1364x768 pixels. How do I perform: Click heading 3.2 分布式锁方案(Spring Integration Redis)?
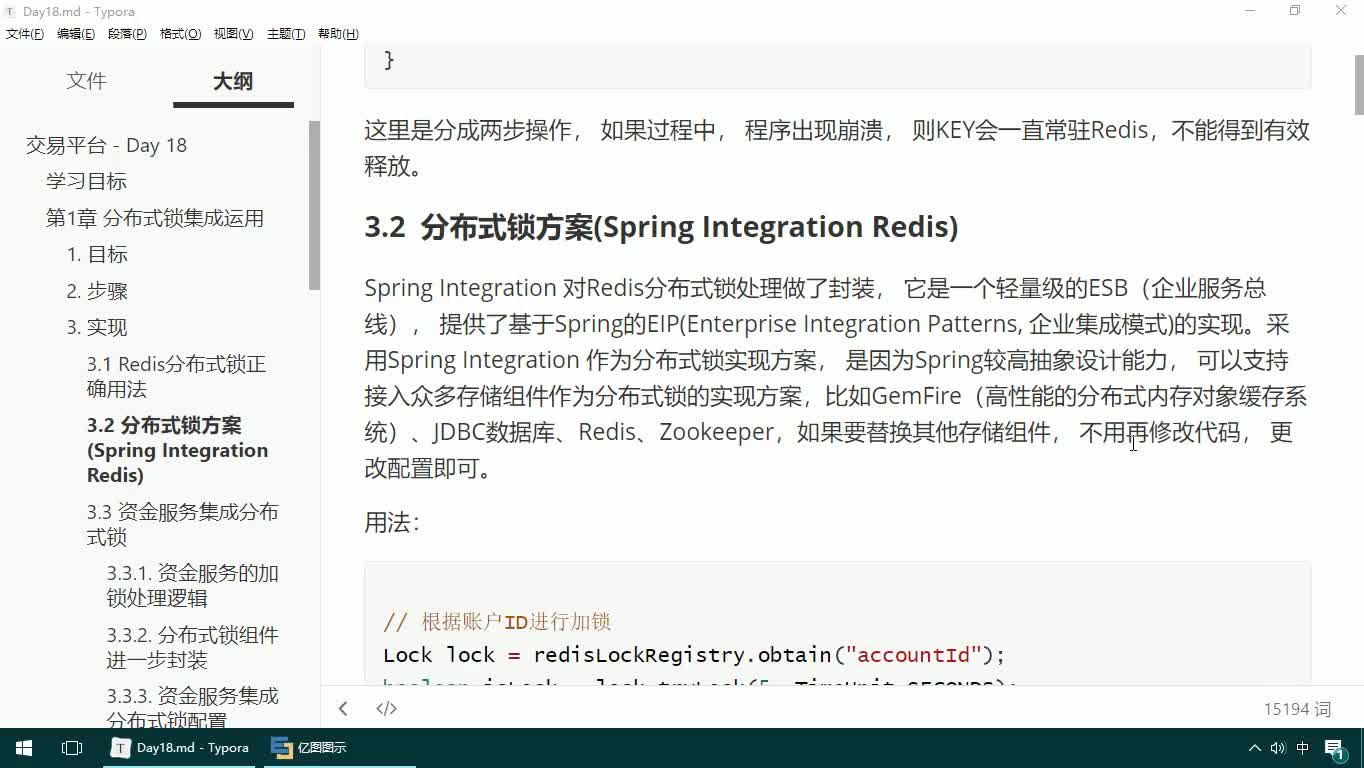pos(661,227)
